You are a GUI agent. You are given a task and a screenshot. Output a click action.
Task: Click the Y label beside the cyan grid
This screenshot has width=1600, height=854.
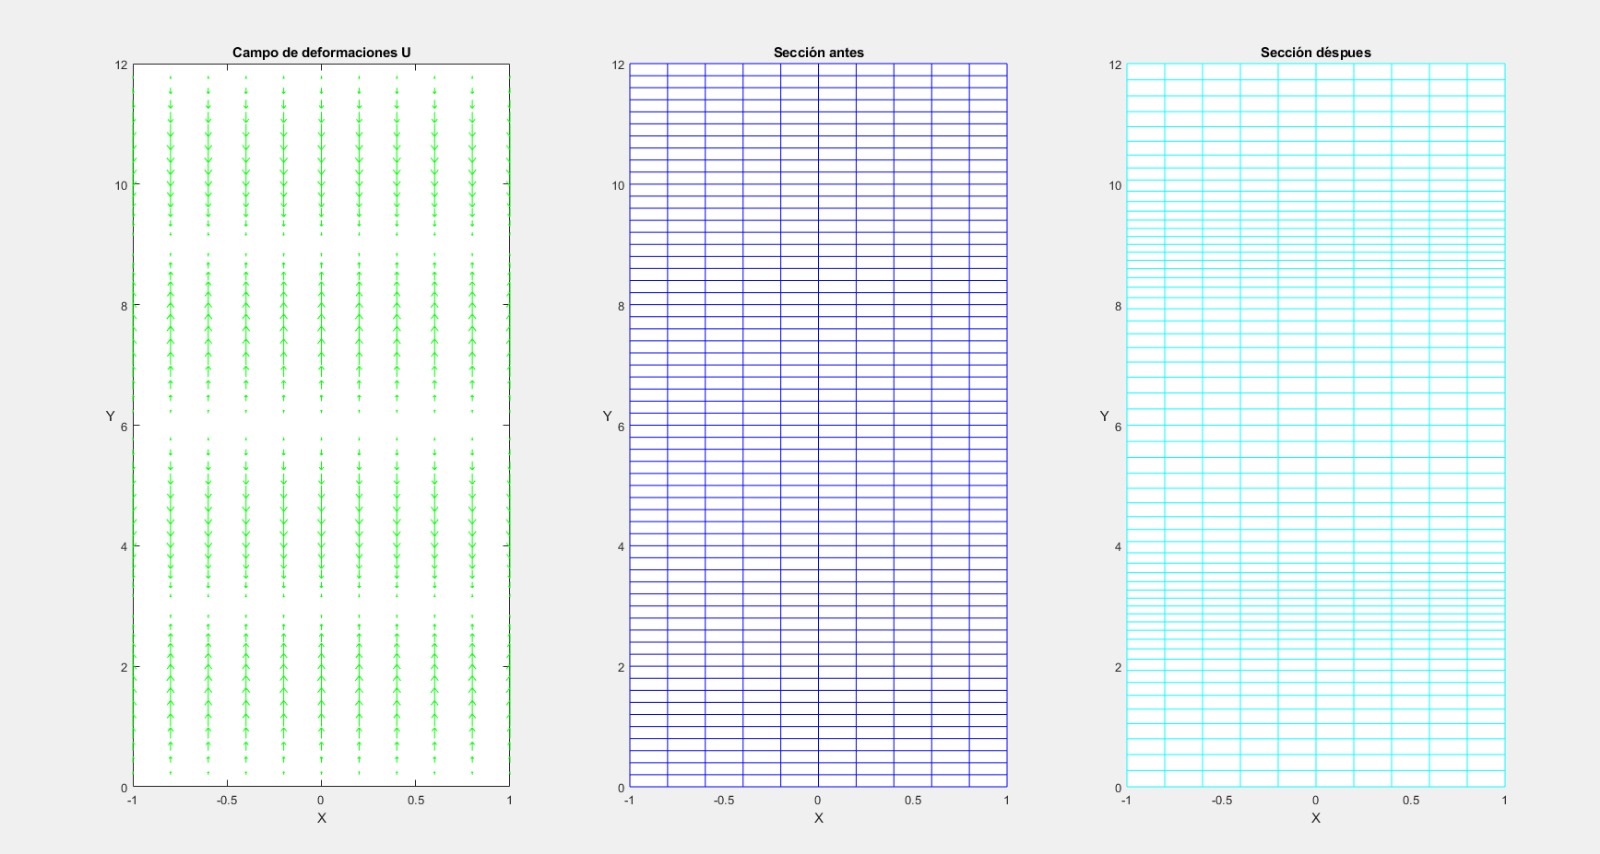click(x=1104, y=416)
